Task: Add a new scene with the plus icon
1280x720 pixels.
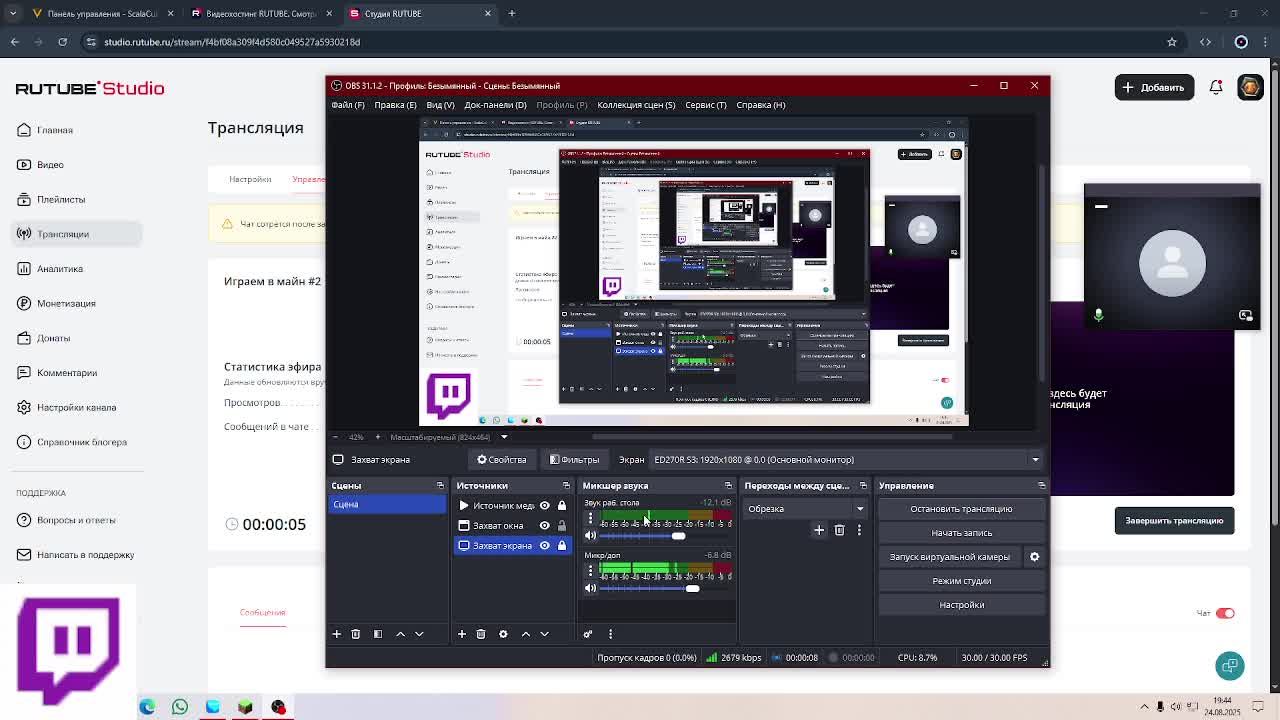Action: coord(337,634)
